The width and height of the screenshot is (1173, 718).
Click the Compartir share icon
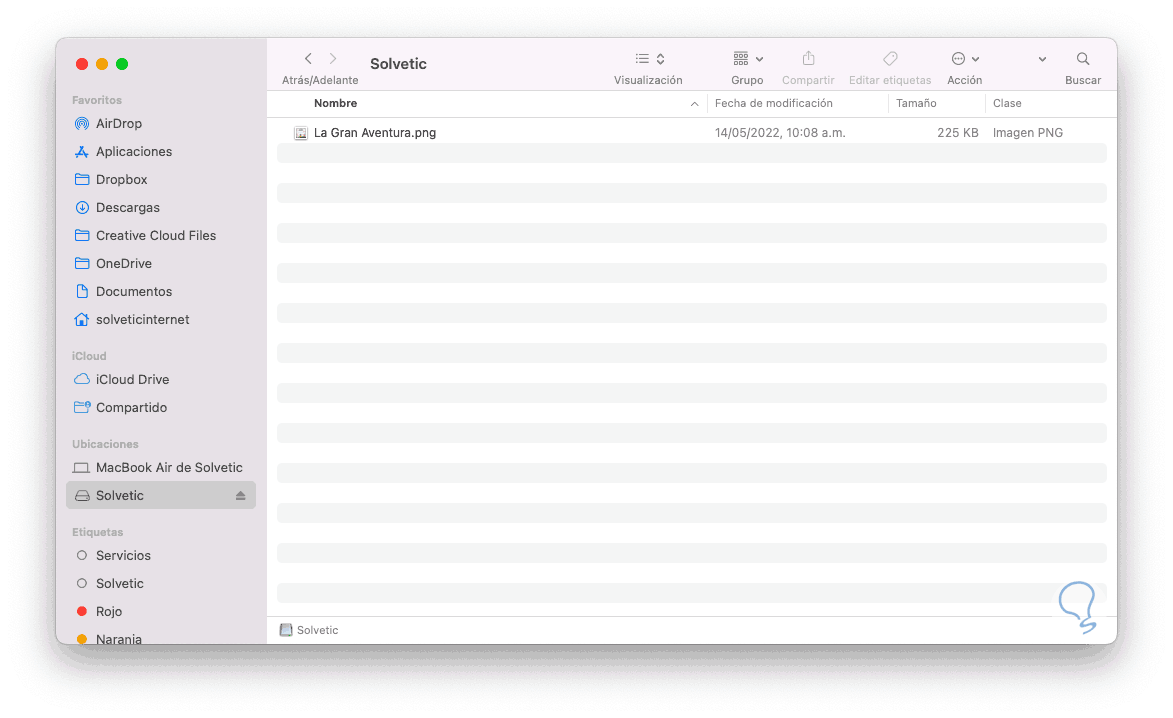808,58
